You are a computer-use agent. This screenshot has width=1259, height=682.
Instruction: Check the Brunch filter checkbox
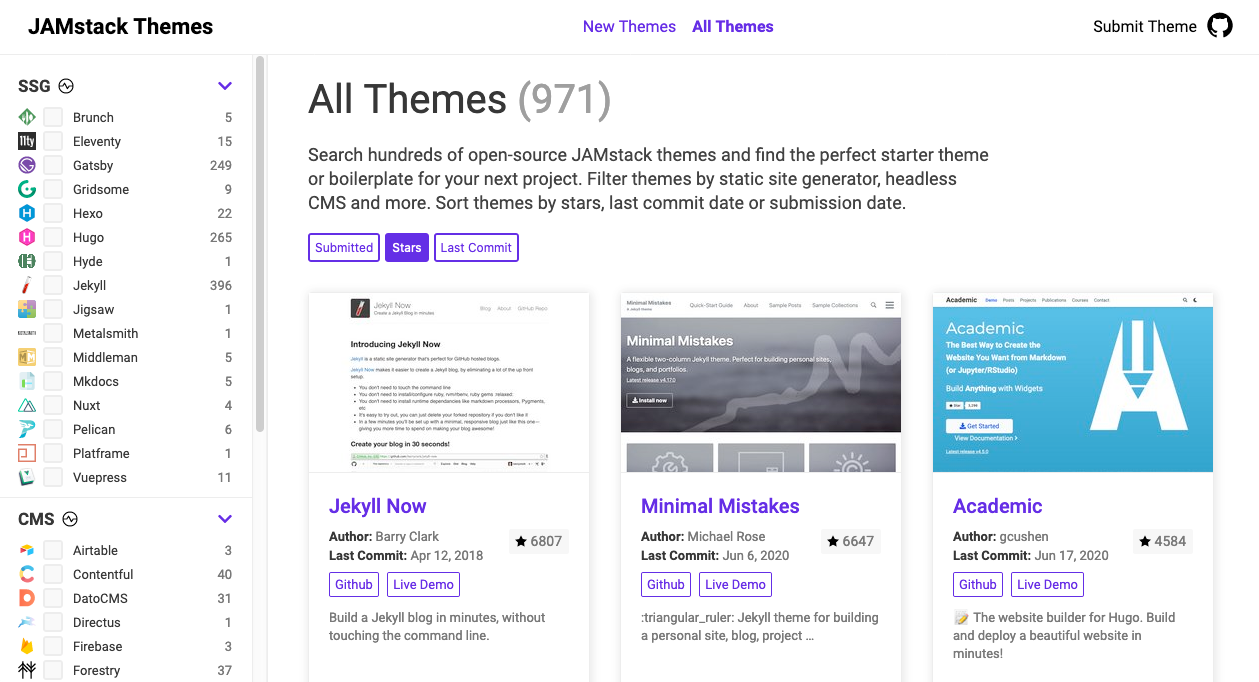[53, 117]
